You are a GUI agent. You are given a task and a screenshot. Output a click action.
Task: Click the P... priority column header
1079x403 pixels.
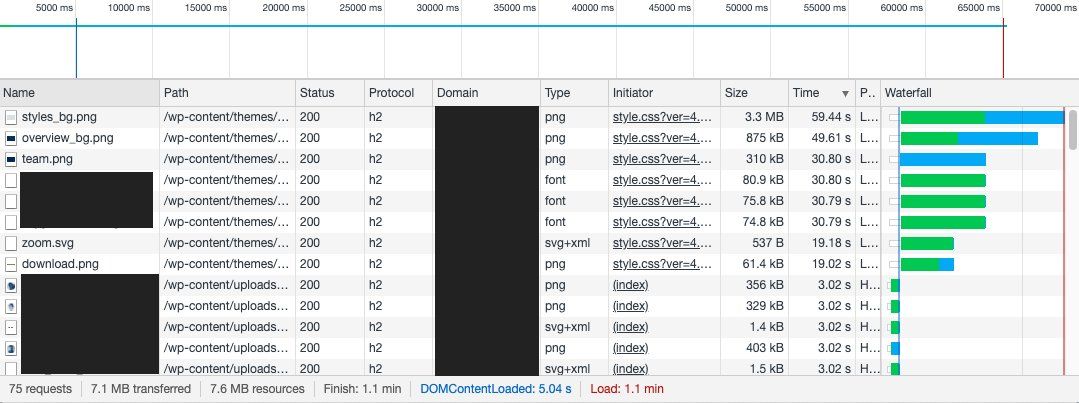868,93
